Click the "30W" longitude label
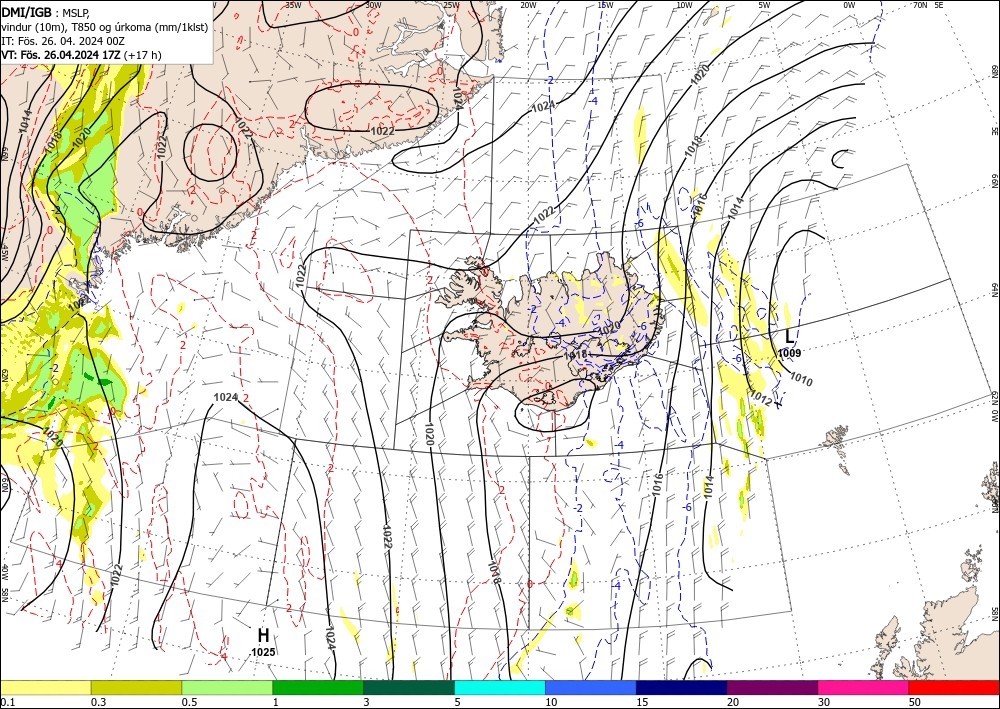Screen dimensions: 1000x709 click(373, 5)
